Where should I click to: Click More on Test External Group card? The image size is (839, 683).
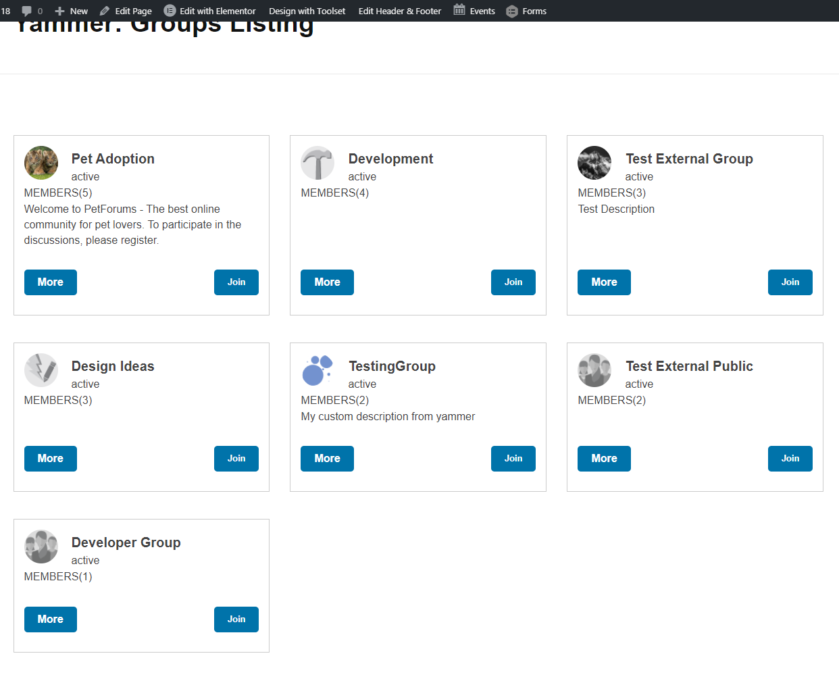(604, 282)
